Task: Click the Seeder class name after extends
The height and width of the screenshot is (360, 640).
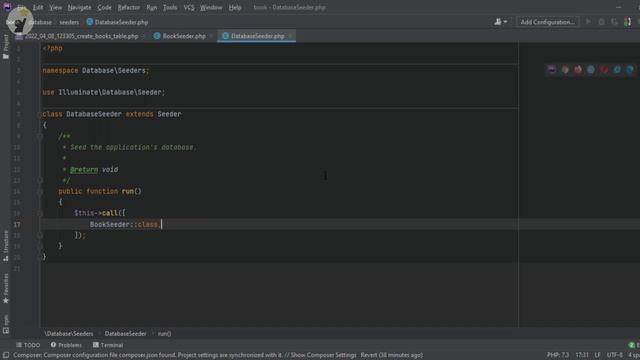Action: [169, 114]
